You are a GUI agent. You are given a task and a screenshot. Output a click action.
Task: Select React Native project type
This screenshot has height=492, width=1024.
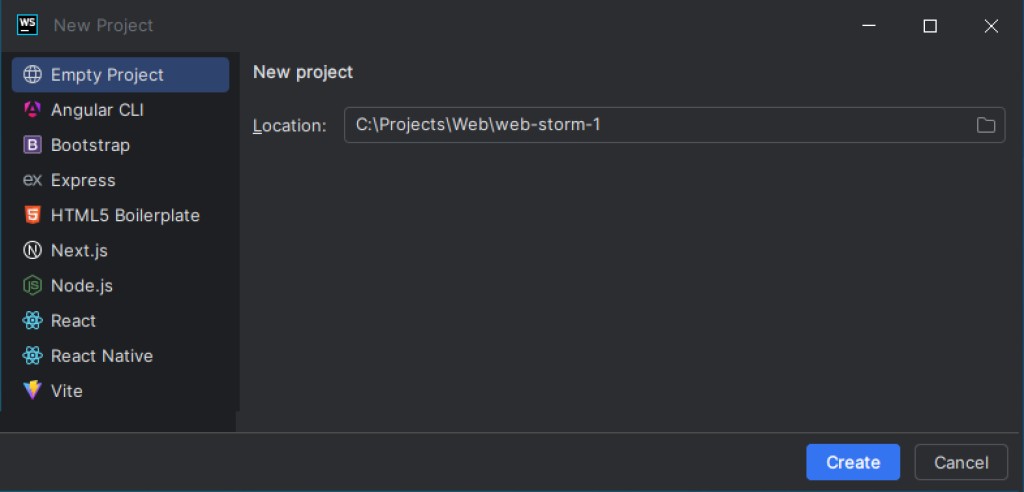[101, 356]
